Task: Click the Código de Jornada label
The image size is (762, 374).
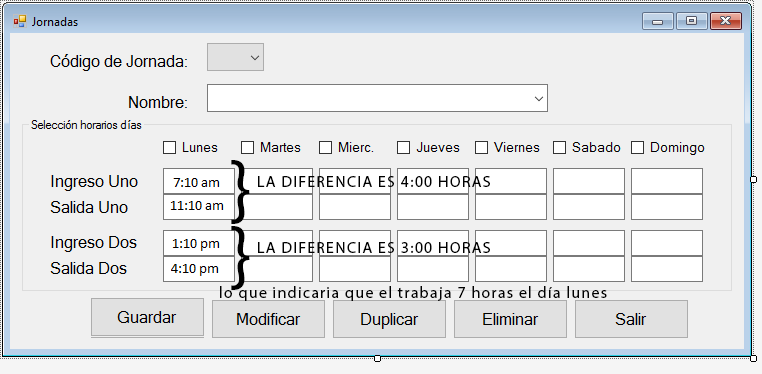Action: [x=119, y=62]
